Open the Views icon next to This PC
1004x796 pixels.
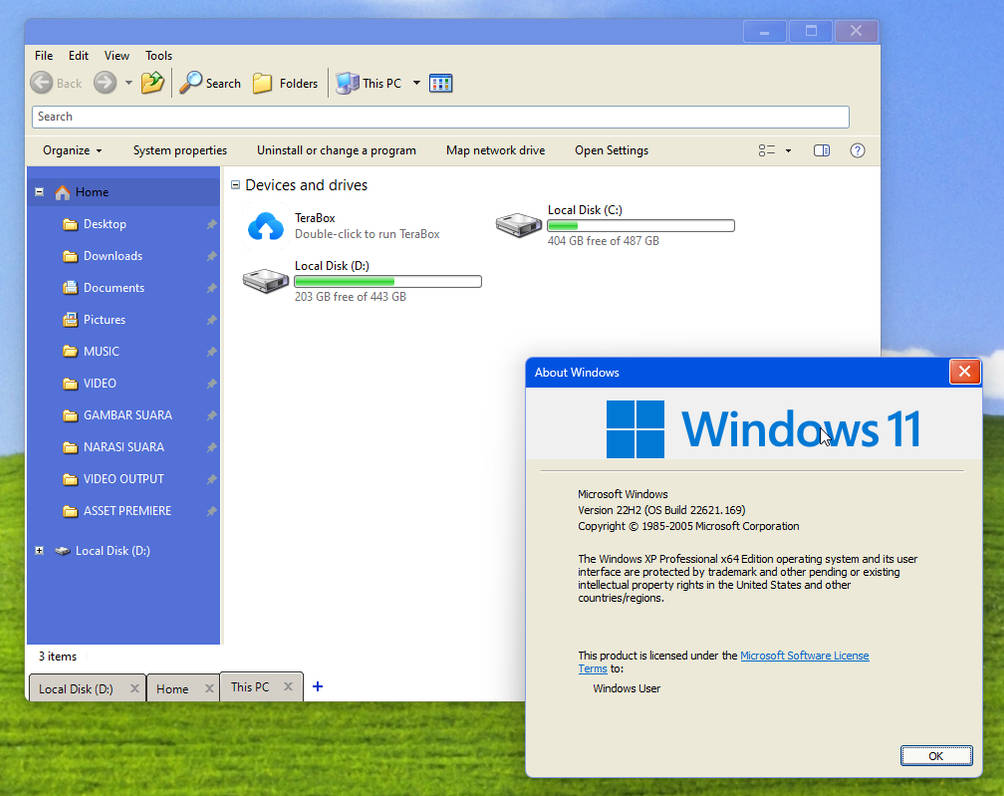[440, 83]
